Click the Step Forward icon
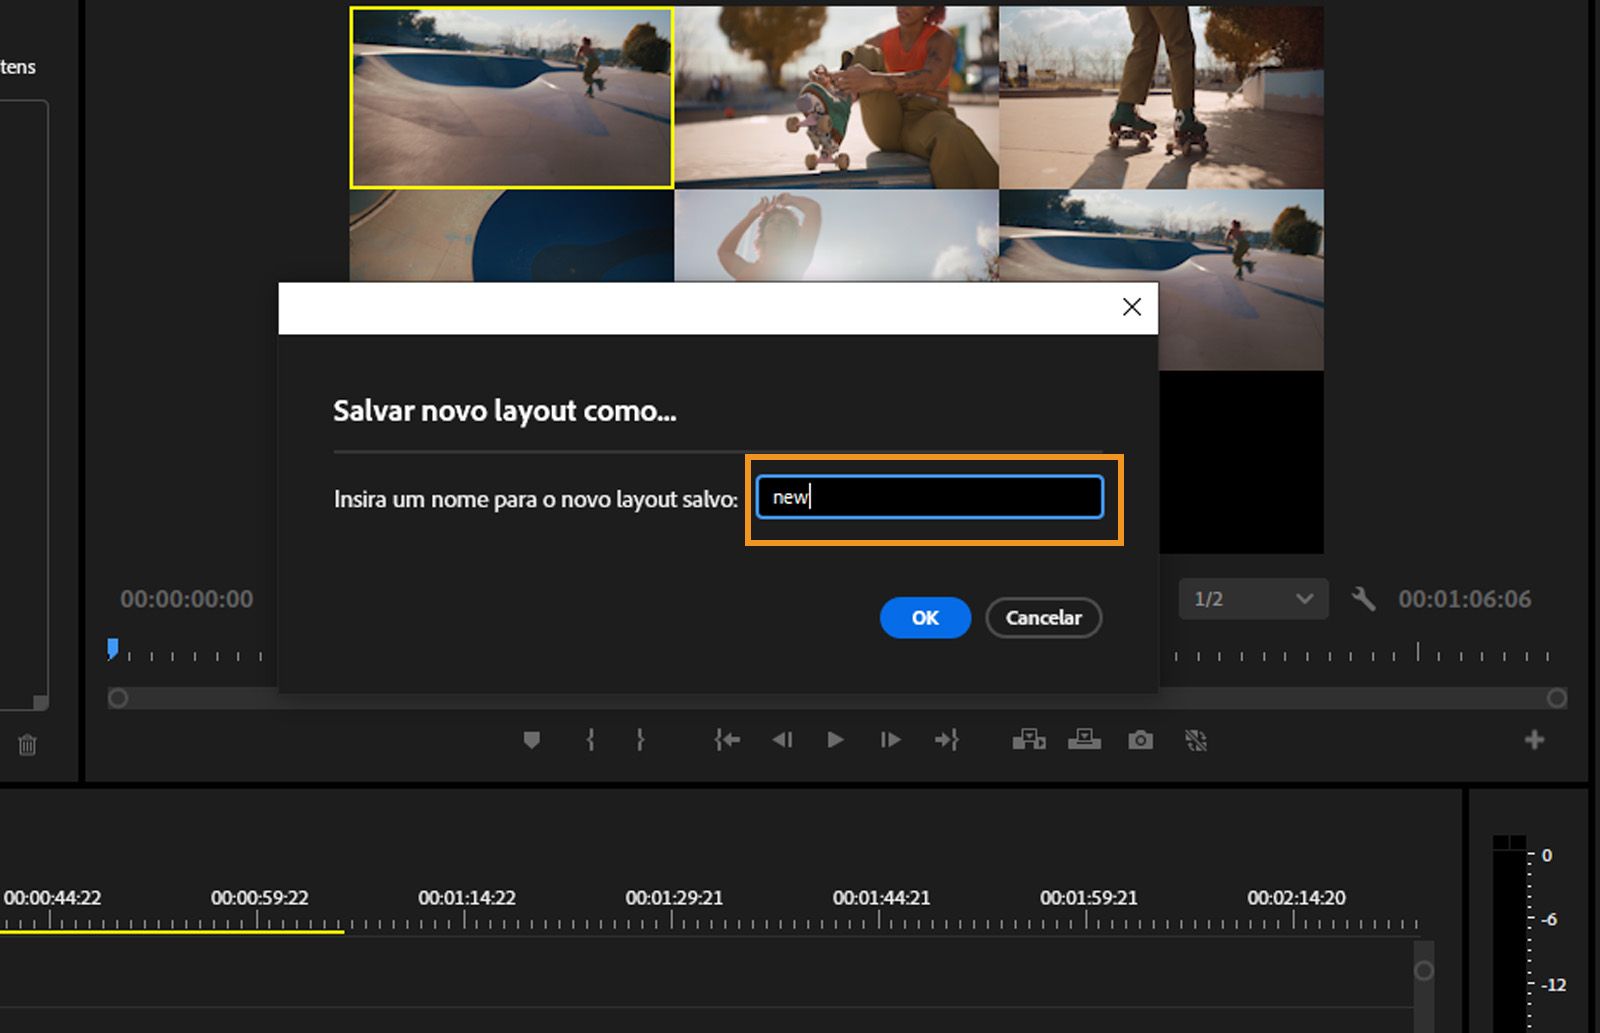This screenshot has height=1033, width=1600. [x=890, y=740]
